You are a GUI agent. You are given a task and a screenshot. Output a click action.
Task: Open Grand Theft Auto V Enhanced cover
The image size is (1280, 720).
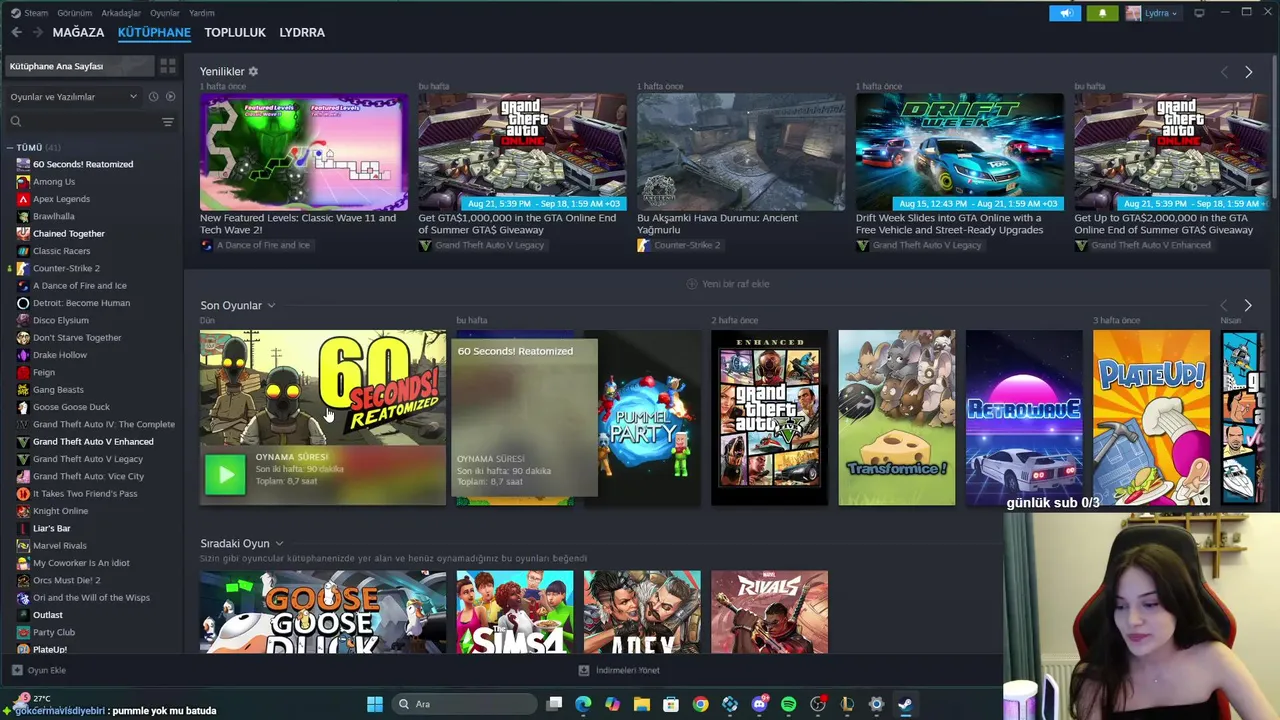[x=769, y=418]
